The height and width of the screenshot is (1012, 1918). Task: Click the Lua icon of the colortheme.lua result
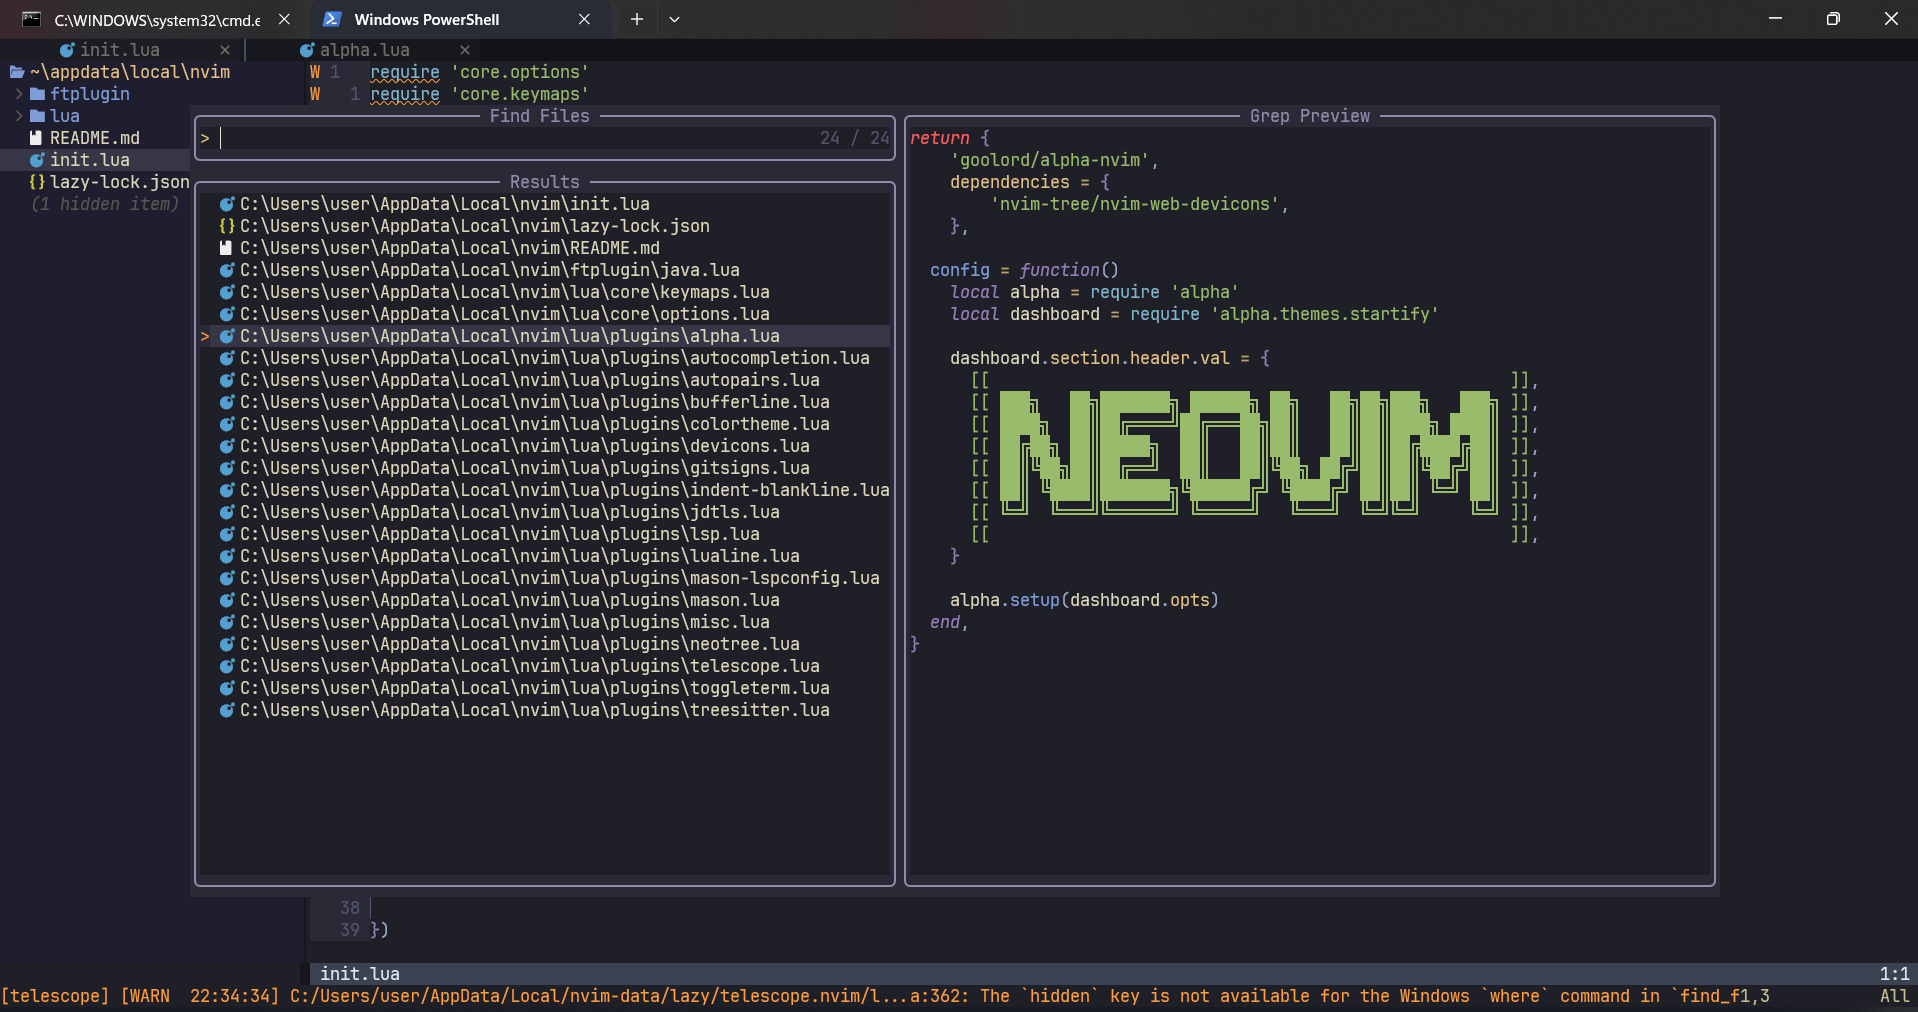click(227, 424)
